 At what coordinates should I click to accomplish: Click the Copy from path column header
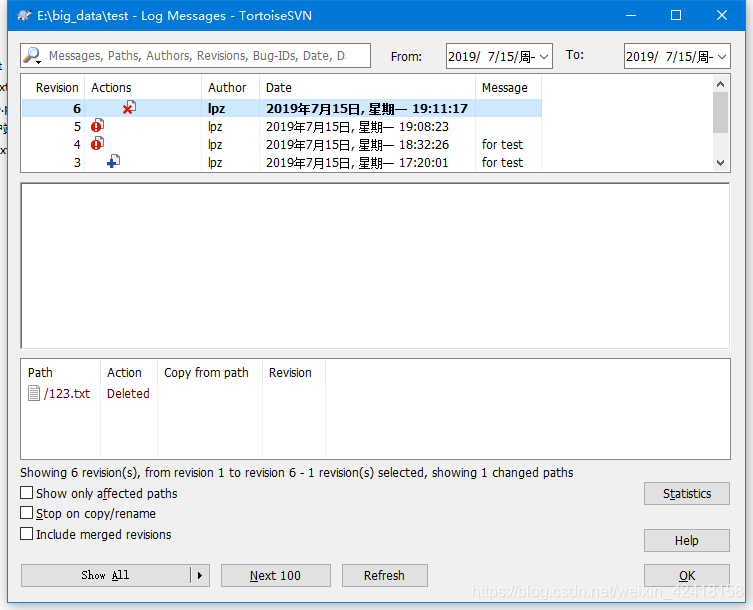(210, 373)
